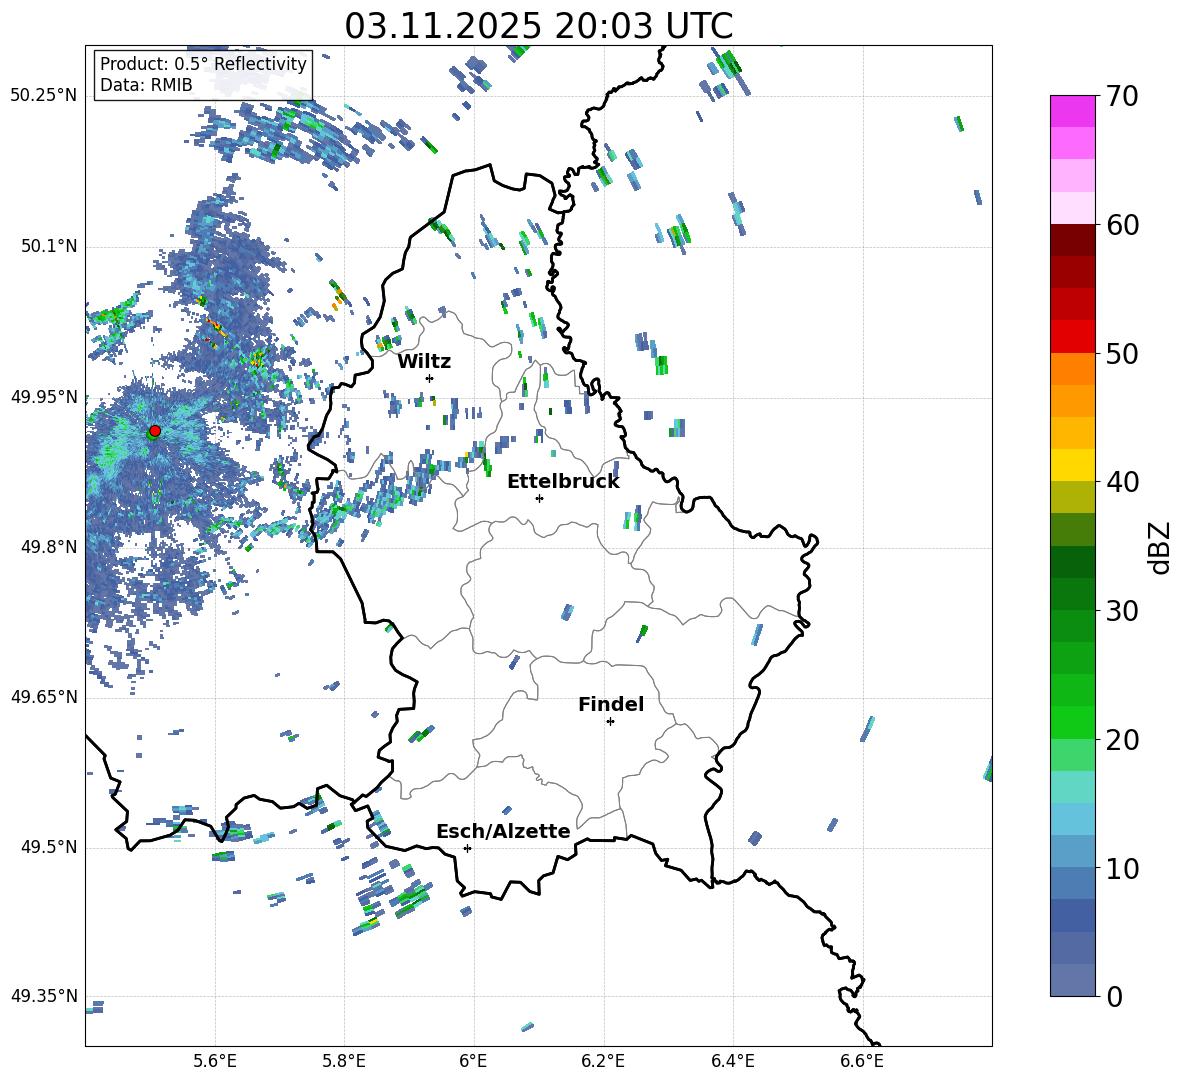Click the 49.5°N latitude label
Screen dimensions: 1184x1081
tap(49, 847)
